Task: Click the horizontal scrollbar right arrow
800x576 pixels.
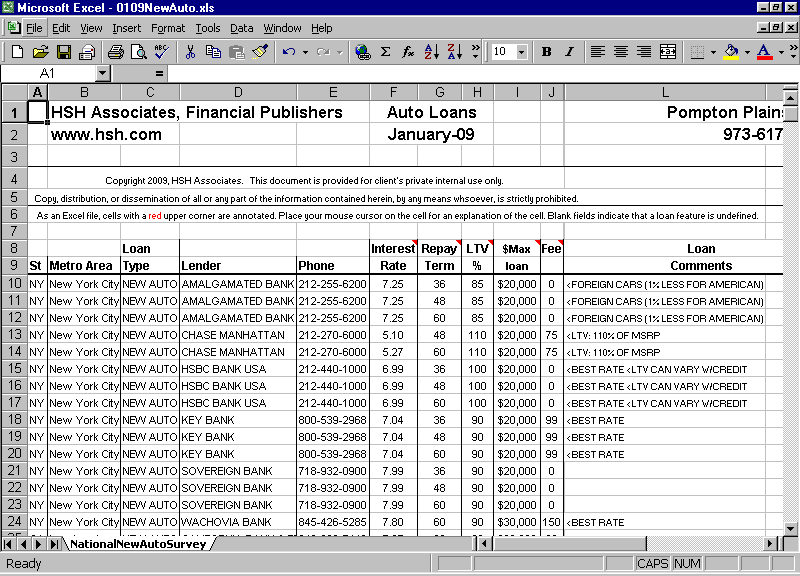Action: (x=770, y=544)
